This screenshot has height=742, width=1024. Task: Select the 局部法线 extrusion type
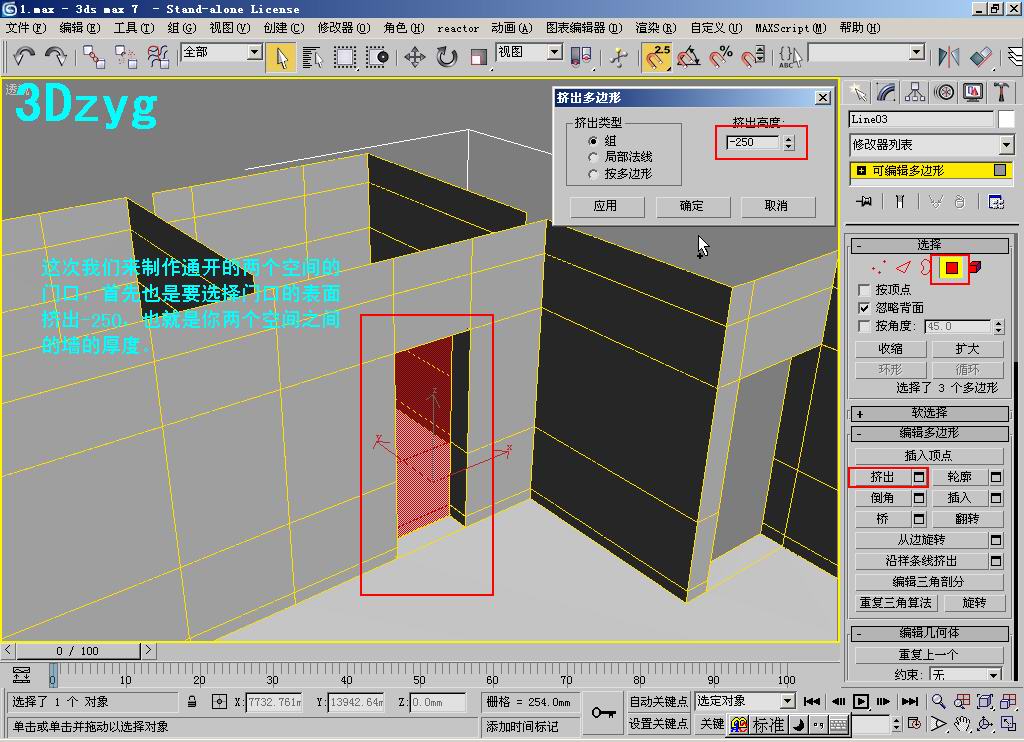tap(593, 157)
